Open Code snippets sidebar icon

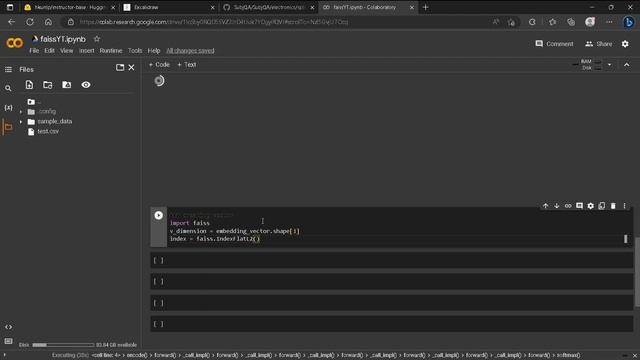click(8, 327)
